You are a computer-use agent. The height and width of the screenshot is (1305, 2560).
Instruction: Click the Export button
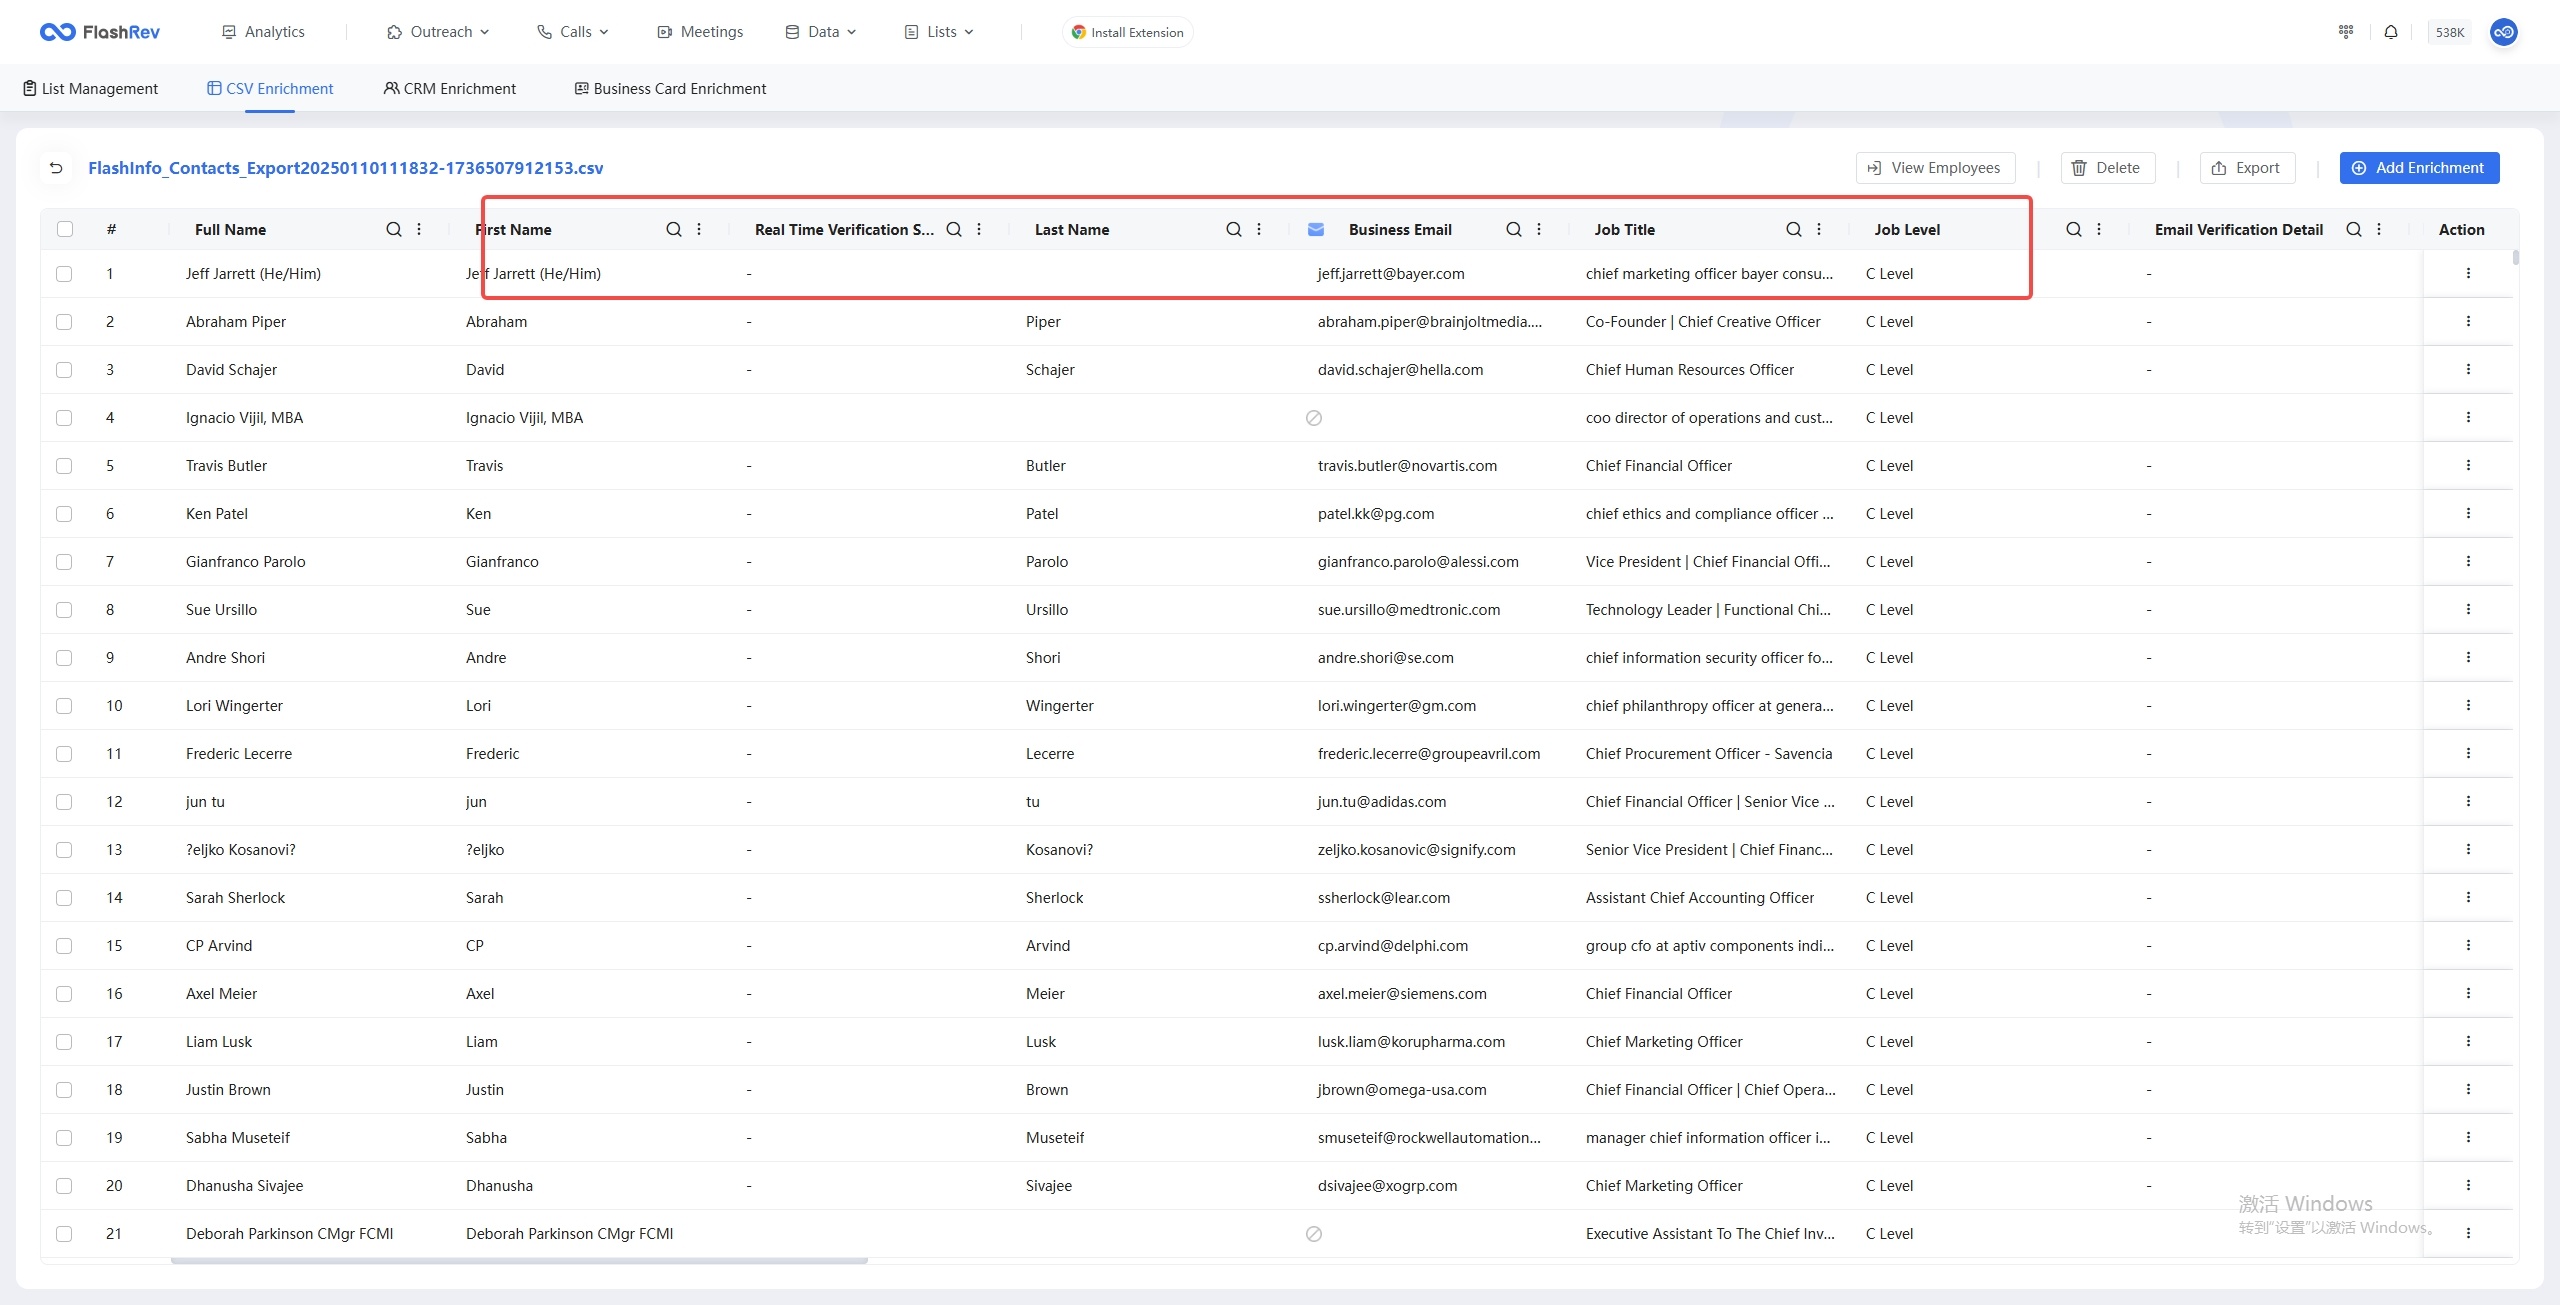[x=2246, y=168]
